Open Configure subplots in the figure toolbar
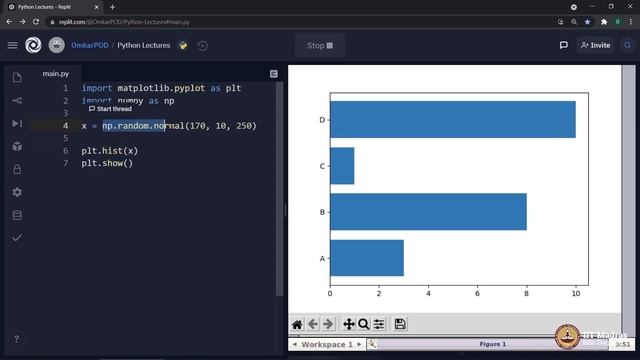This screenshot has height=360, width=640. pos(379,324)
